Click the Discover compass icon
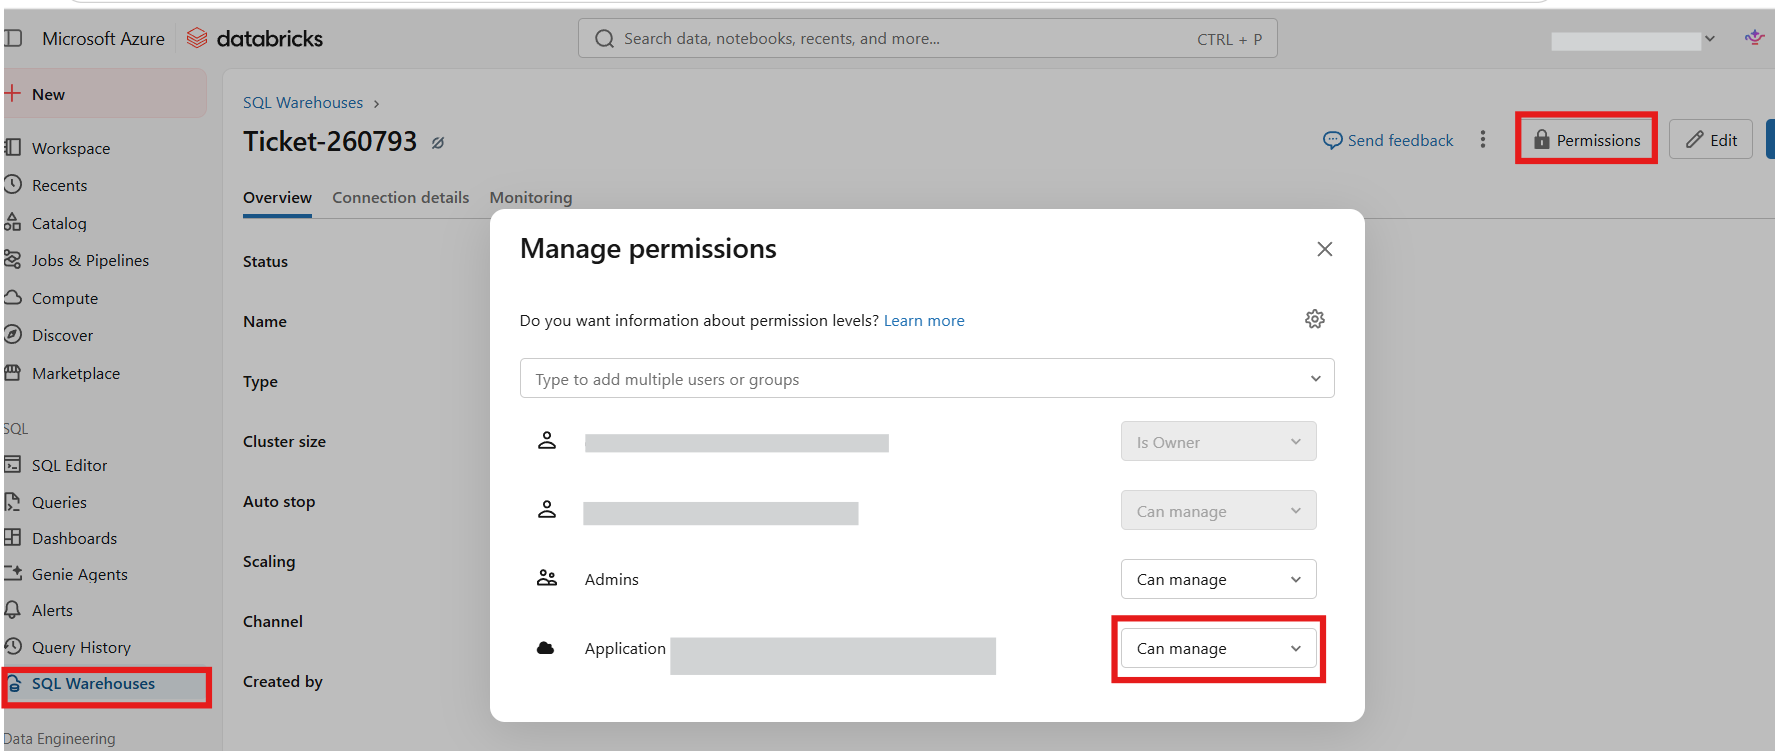The height and width of the screenshot is (751, 1775). 13,335
